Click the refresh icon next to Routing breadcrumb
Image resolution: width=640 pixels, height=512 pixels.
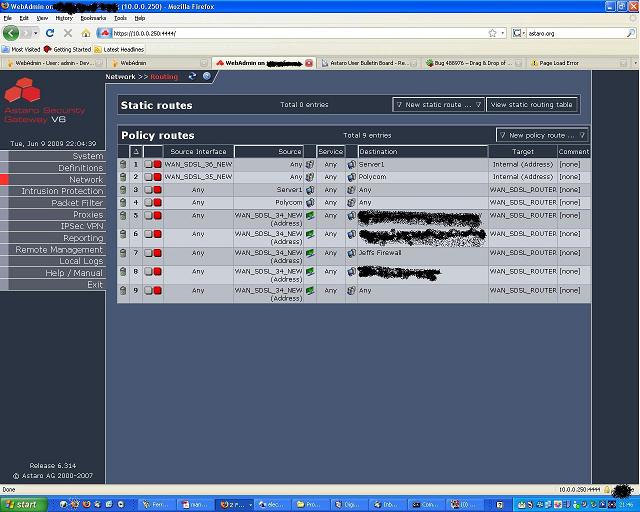192,76
